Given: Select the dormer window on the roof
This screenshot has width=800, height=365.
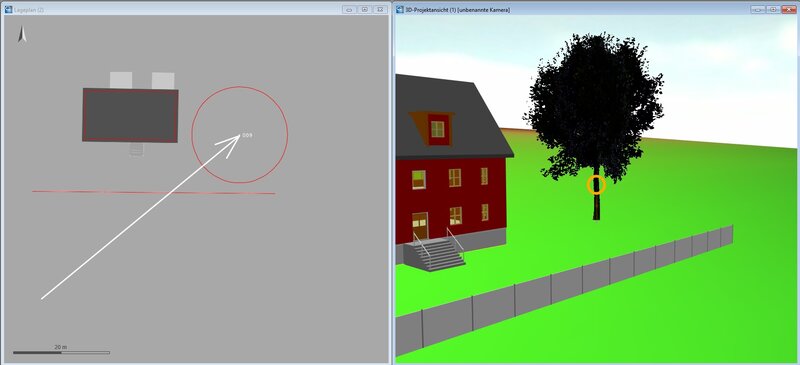Looking at the screenshot, I should 437,129.
